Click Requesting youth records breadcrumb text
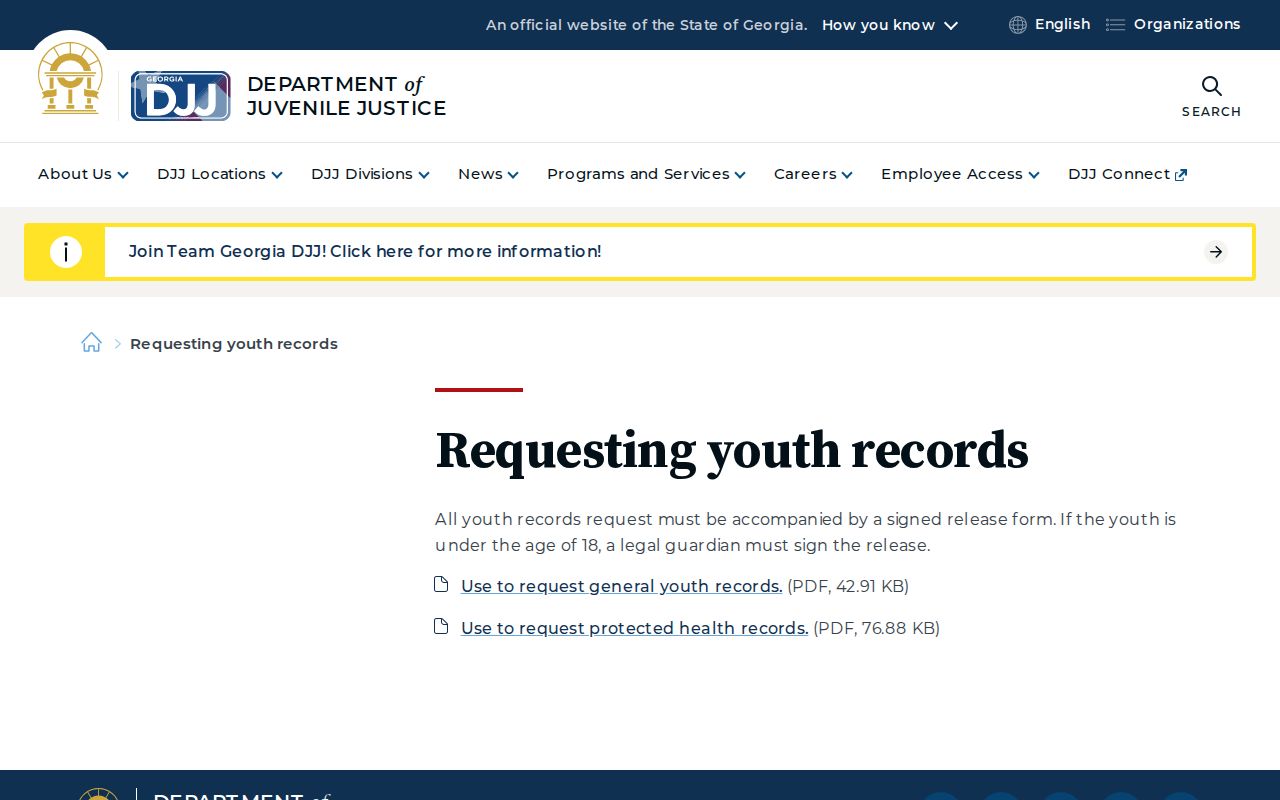Screen dimensions: 1280x800 [234, 344]
